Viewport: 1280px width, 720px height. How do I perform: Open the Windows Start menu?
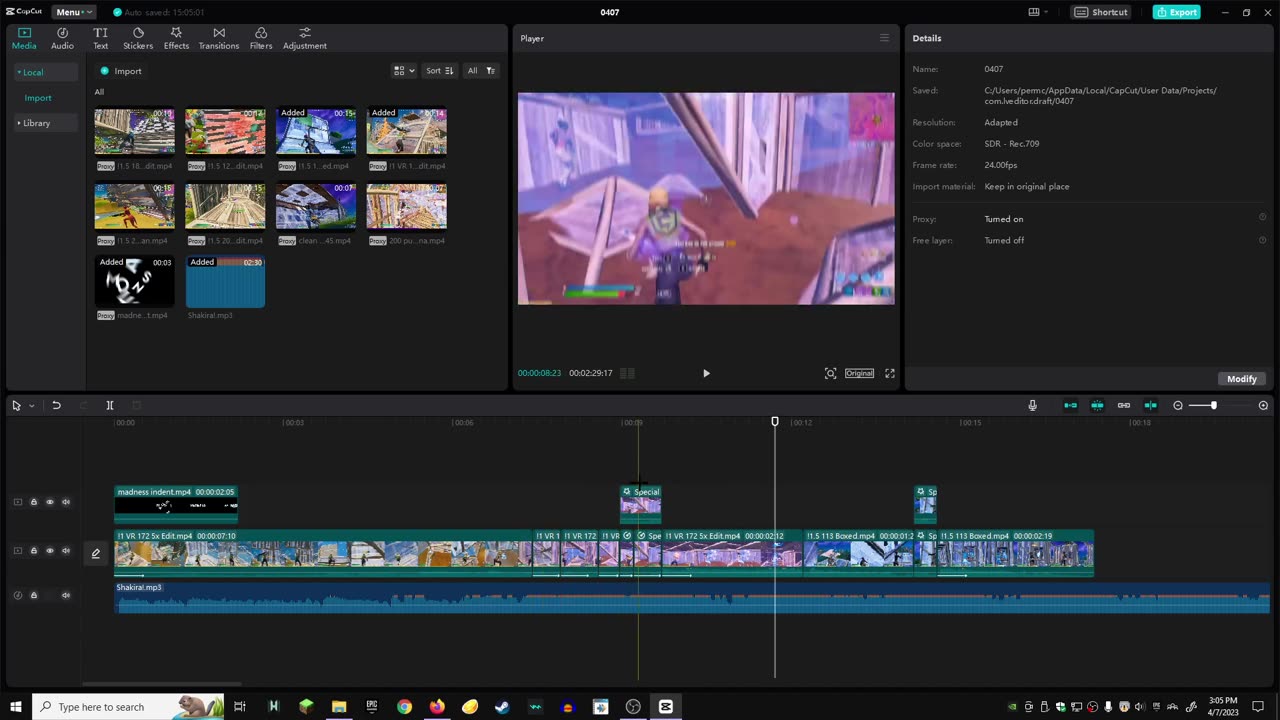click(x=16, y=707)
